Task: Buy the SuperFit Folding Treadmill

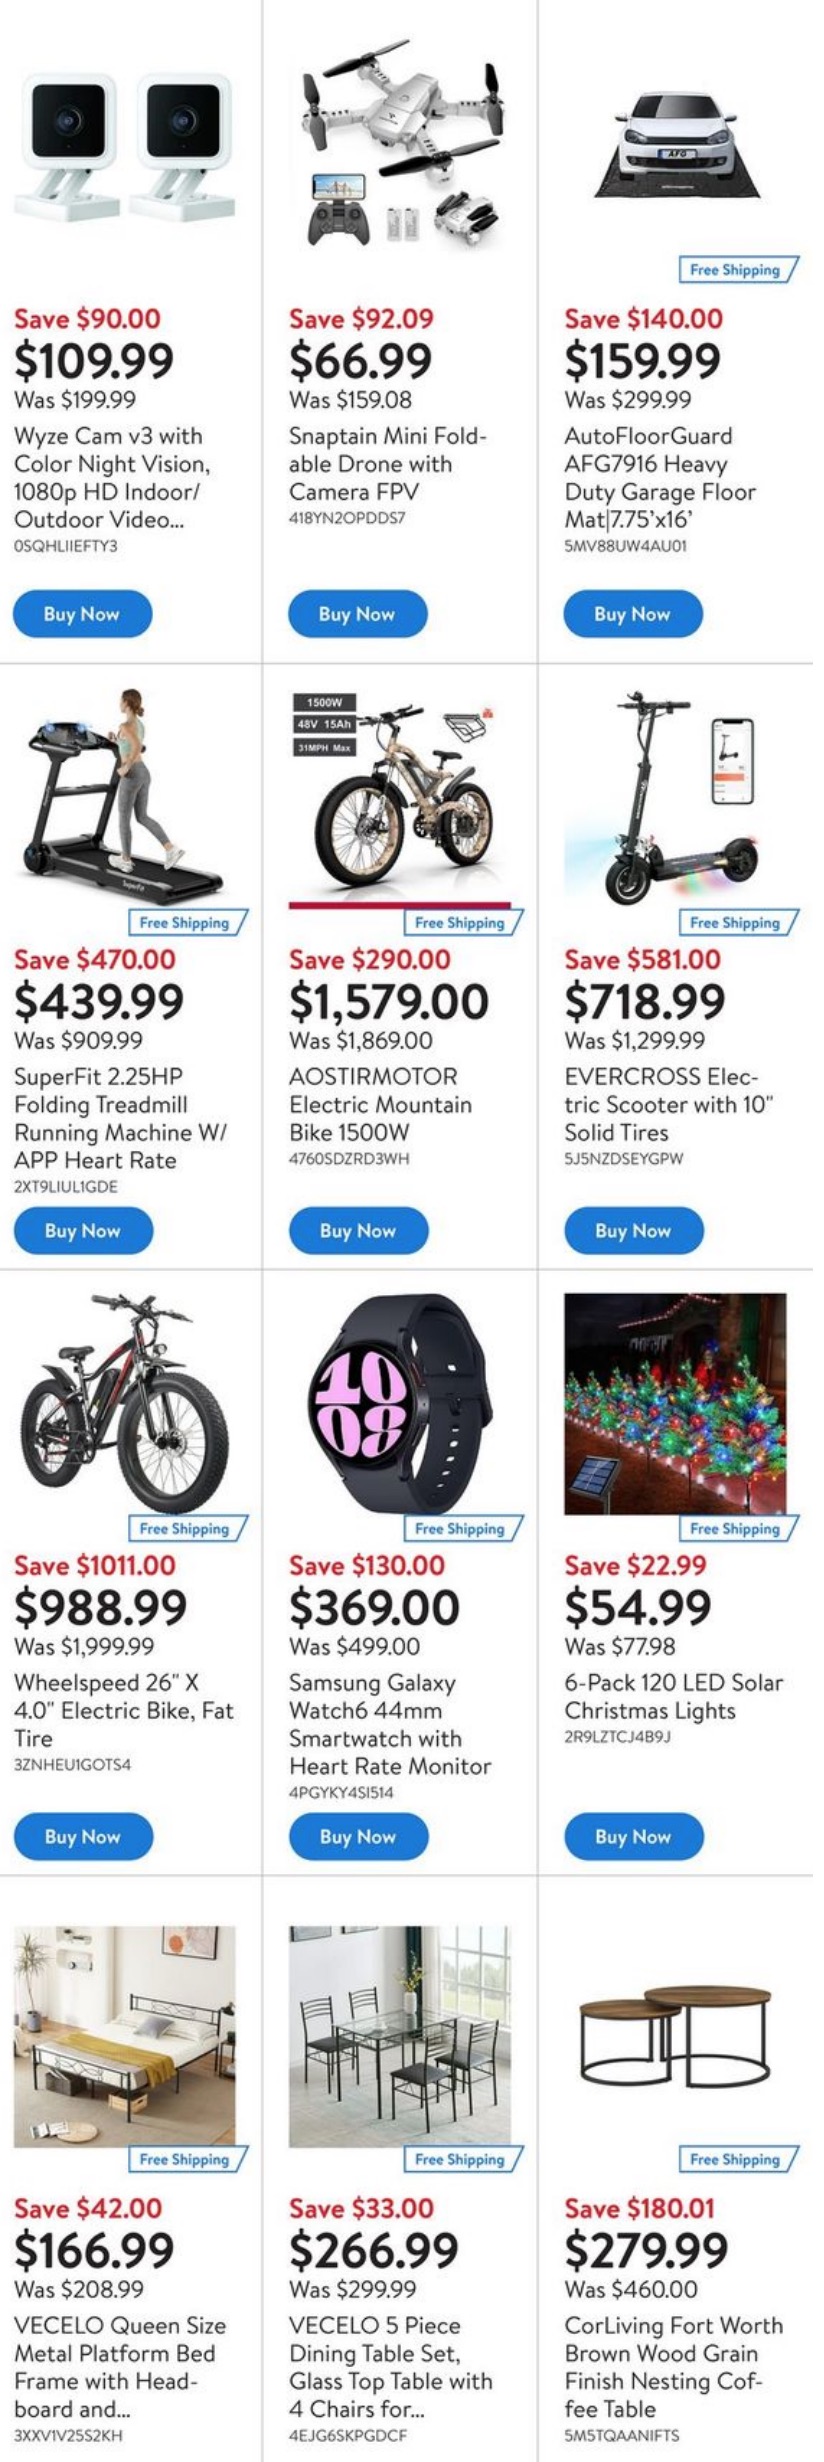Action: coord(83,1230)
